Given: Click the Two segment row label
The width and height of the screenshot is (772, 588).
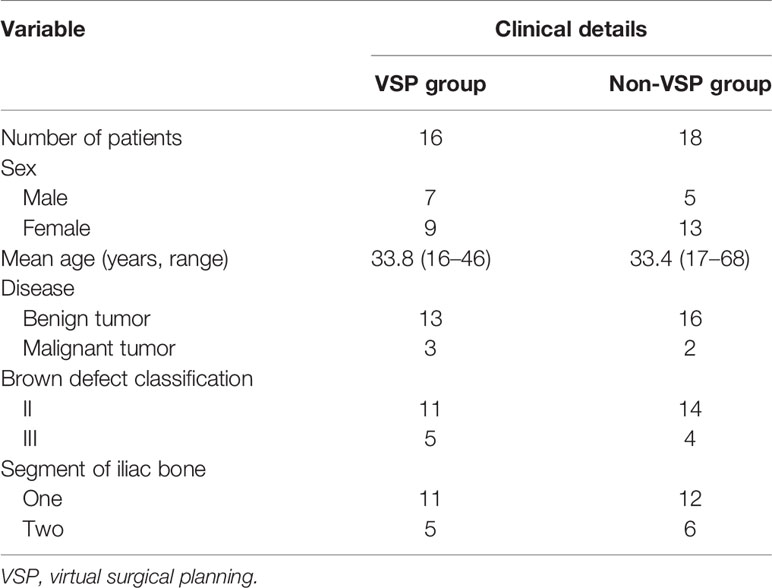Looking at the screenshot, I should click(x=43, y=529).
